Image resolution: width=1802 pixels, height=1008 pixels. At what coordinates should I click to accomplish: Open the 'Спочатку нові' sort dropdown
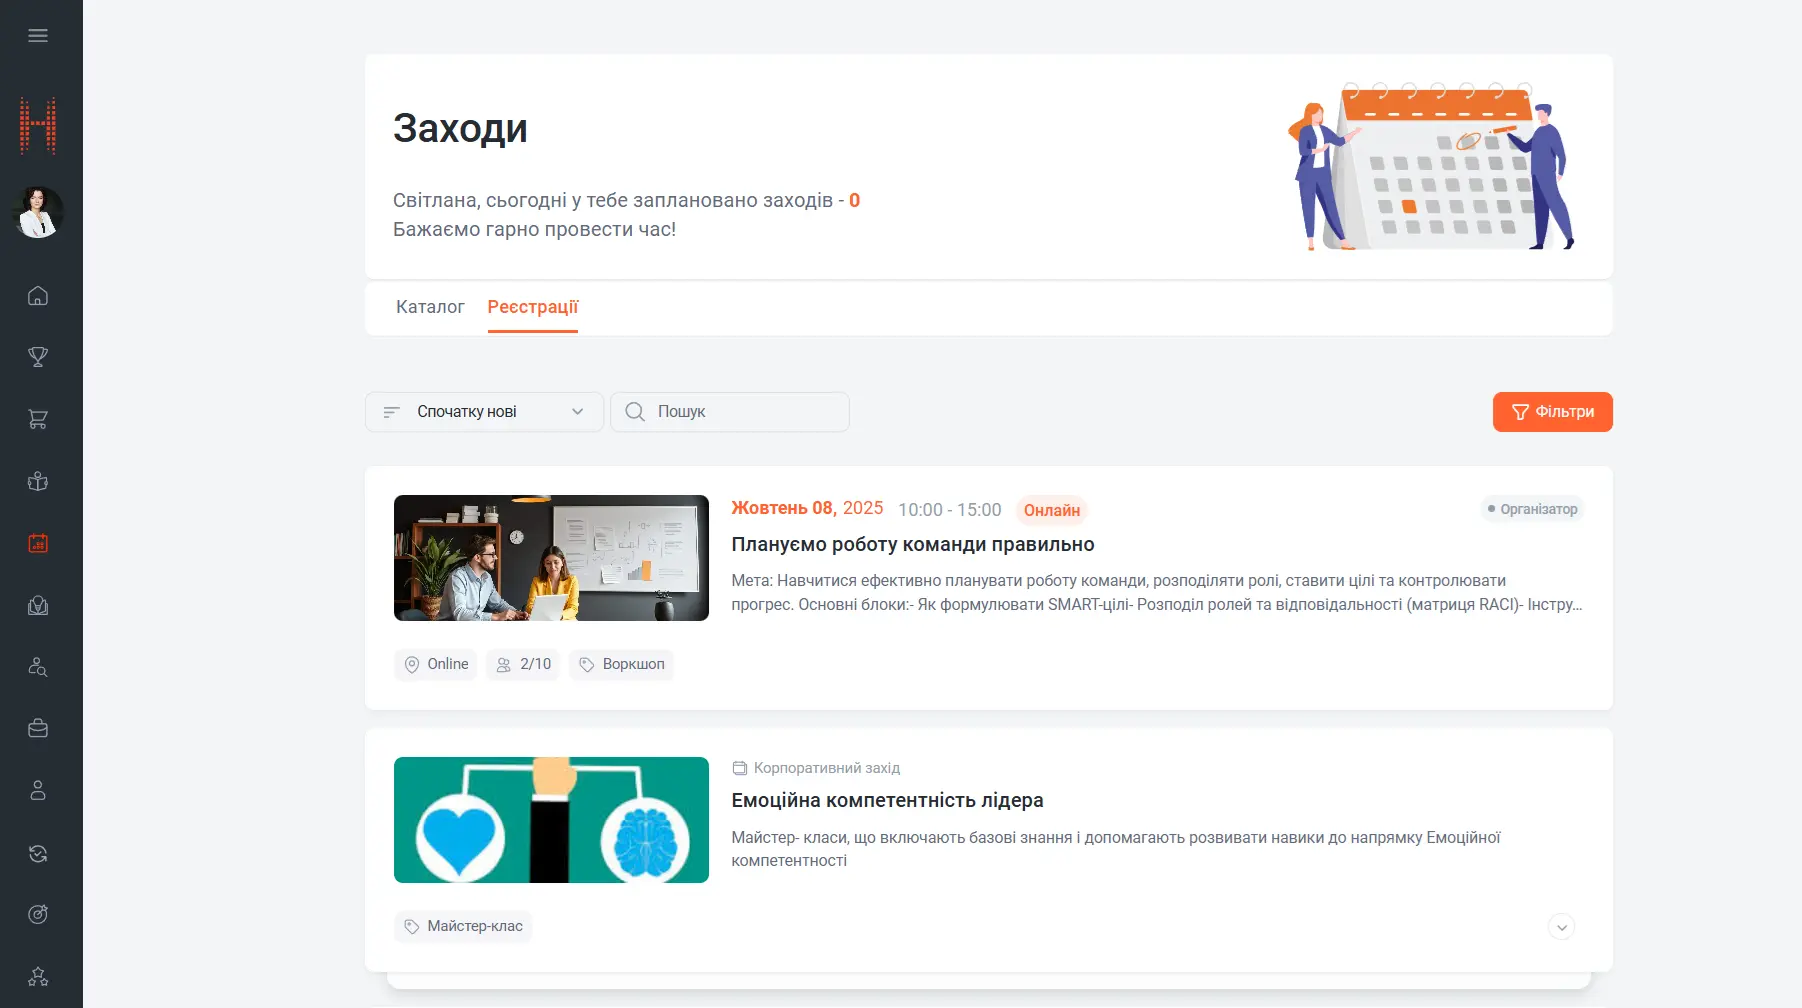pyautogui.click(x=484, y=412)
